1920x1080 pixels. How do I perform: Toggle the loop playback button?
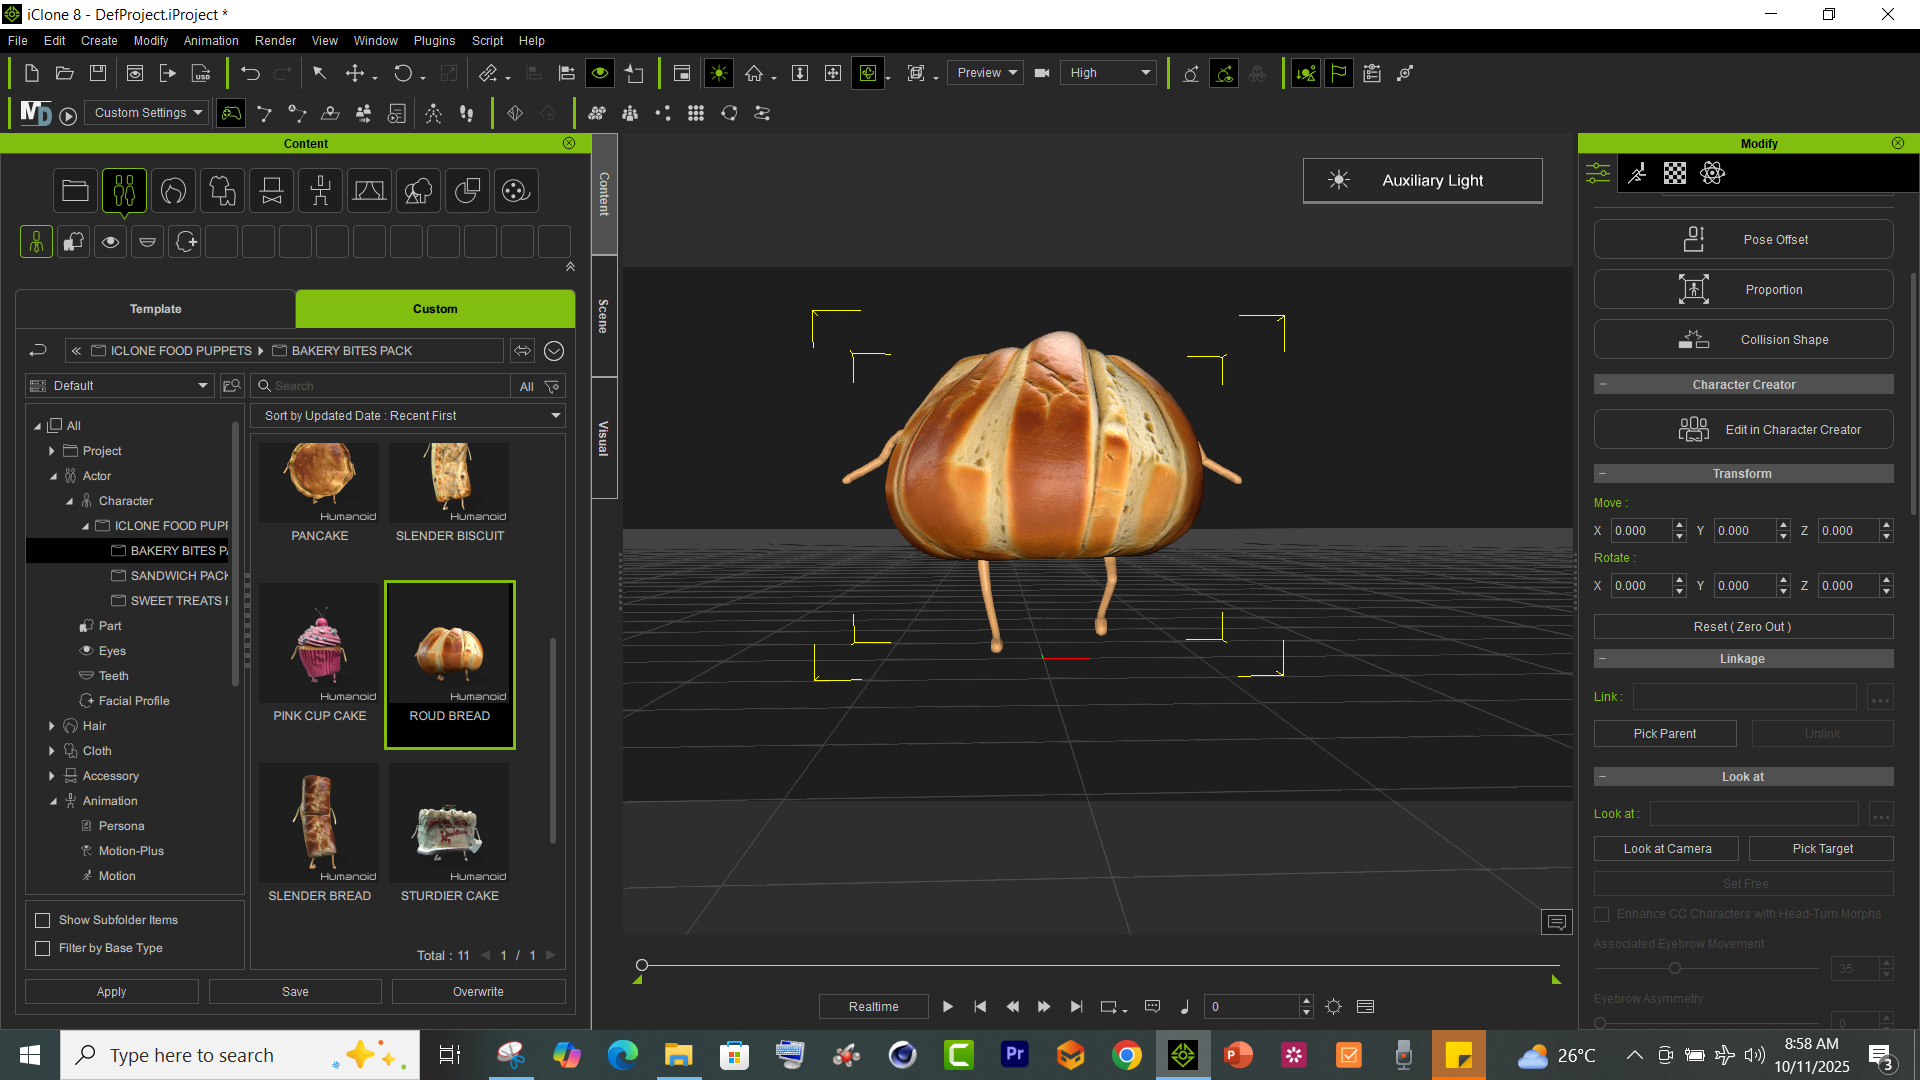[x=1111, y=1007]
